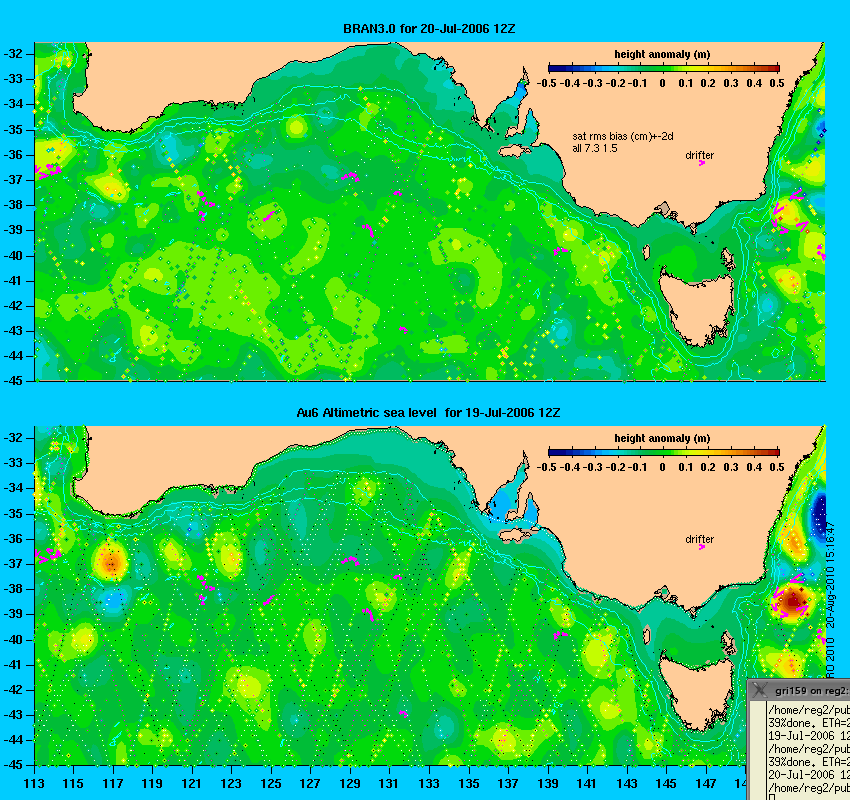Click the magenta drifter marker in BRAN3.0 legend
Screen dimensions: 850x800
pyautogui.click(x=702, y=163)
